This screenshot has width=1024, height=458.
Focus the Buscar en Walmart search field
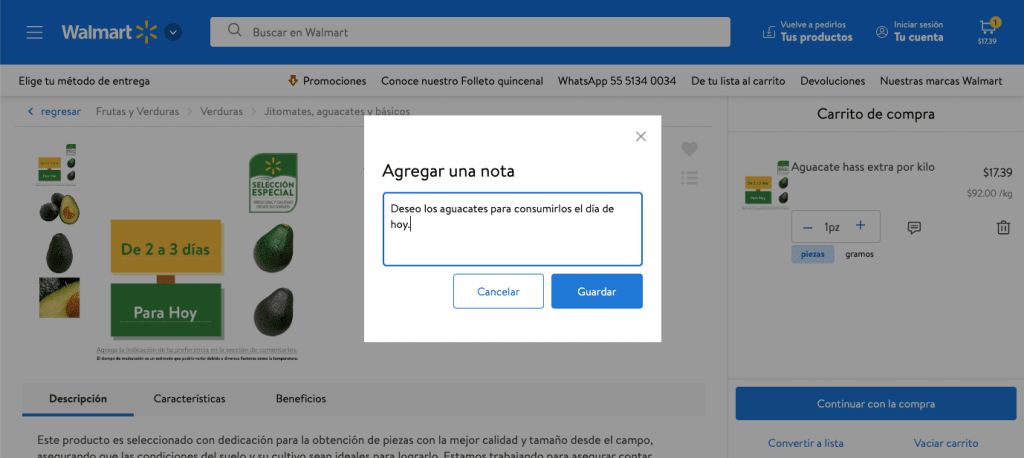coord(470,32)
